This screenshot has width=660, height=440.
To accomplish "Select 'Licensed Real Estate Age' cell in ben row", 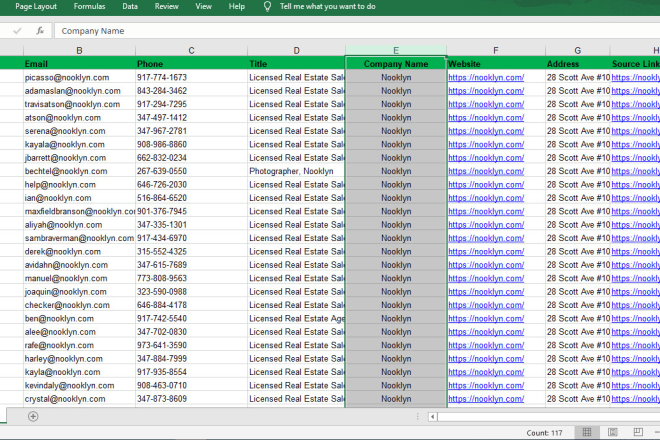I will [x=296, y=319].
